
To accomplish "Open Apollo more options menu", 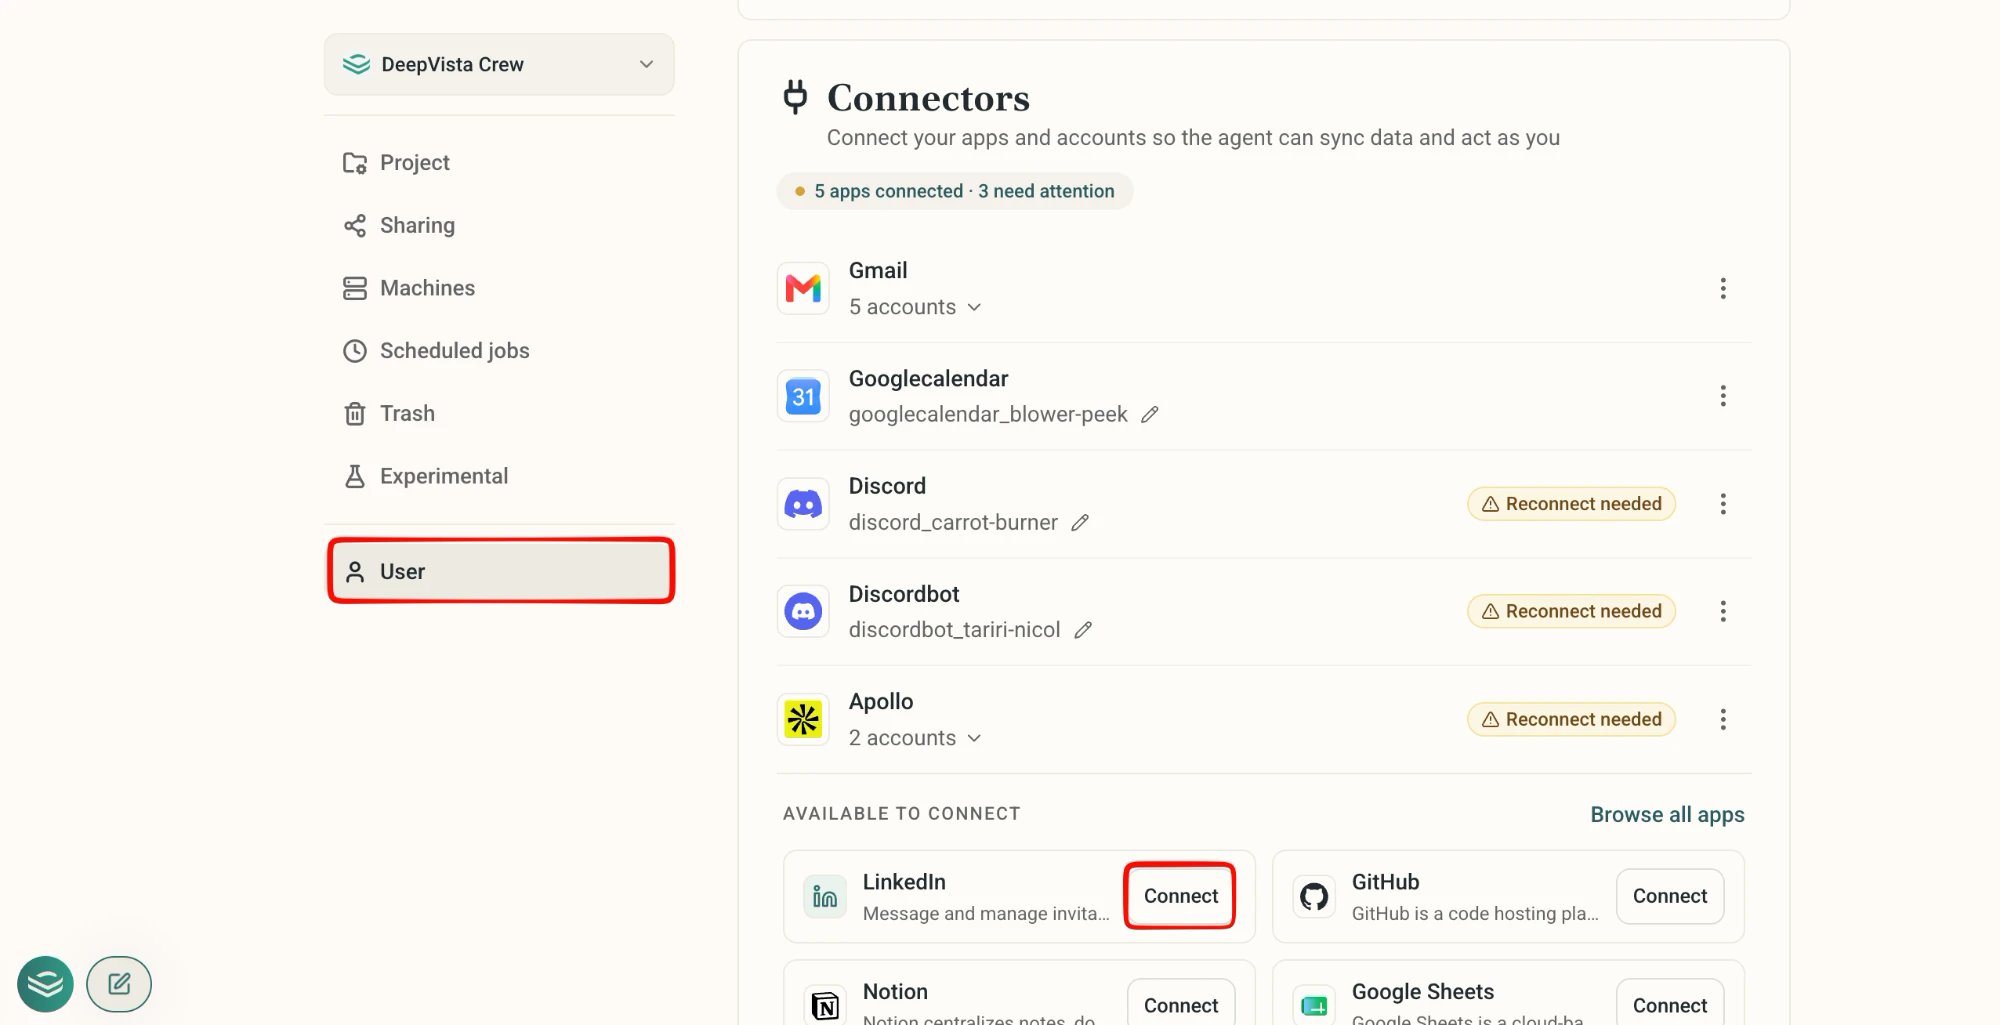I will tap(1722, 719).
